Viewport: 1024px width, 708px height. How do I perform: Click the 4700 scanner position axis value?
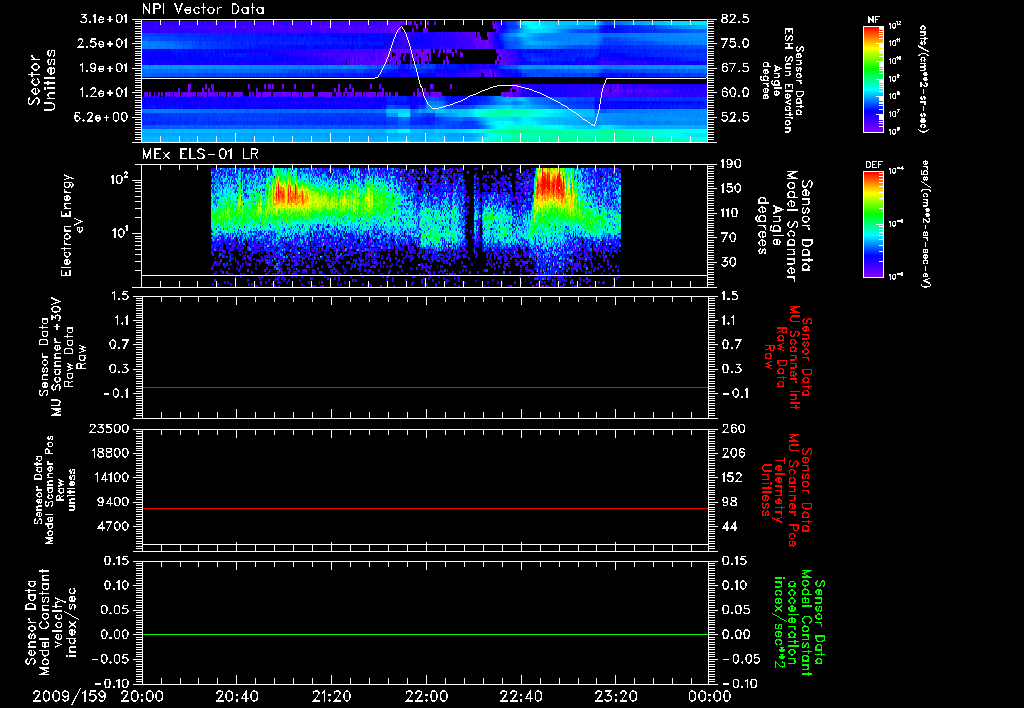(112, 526)
